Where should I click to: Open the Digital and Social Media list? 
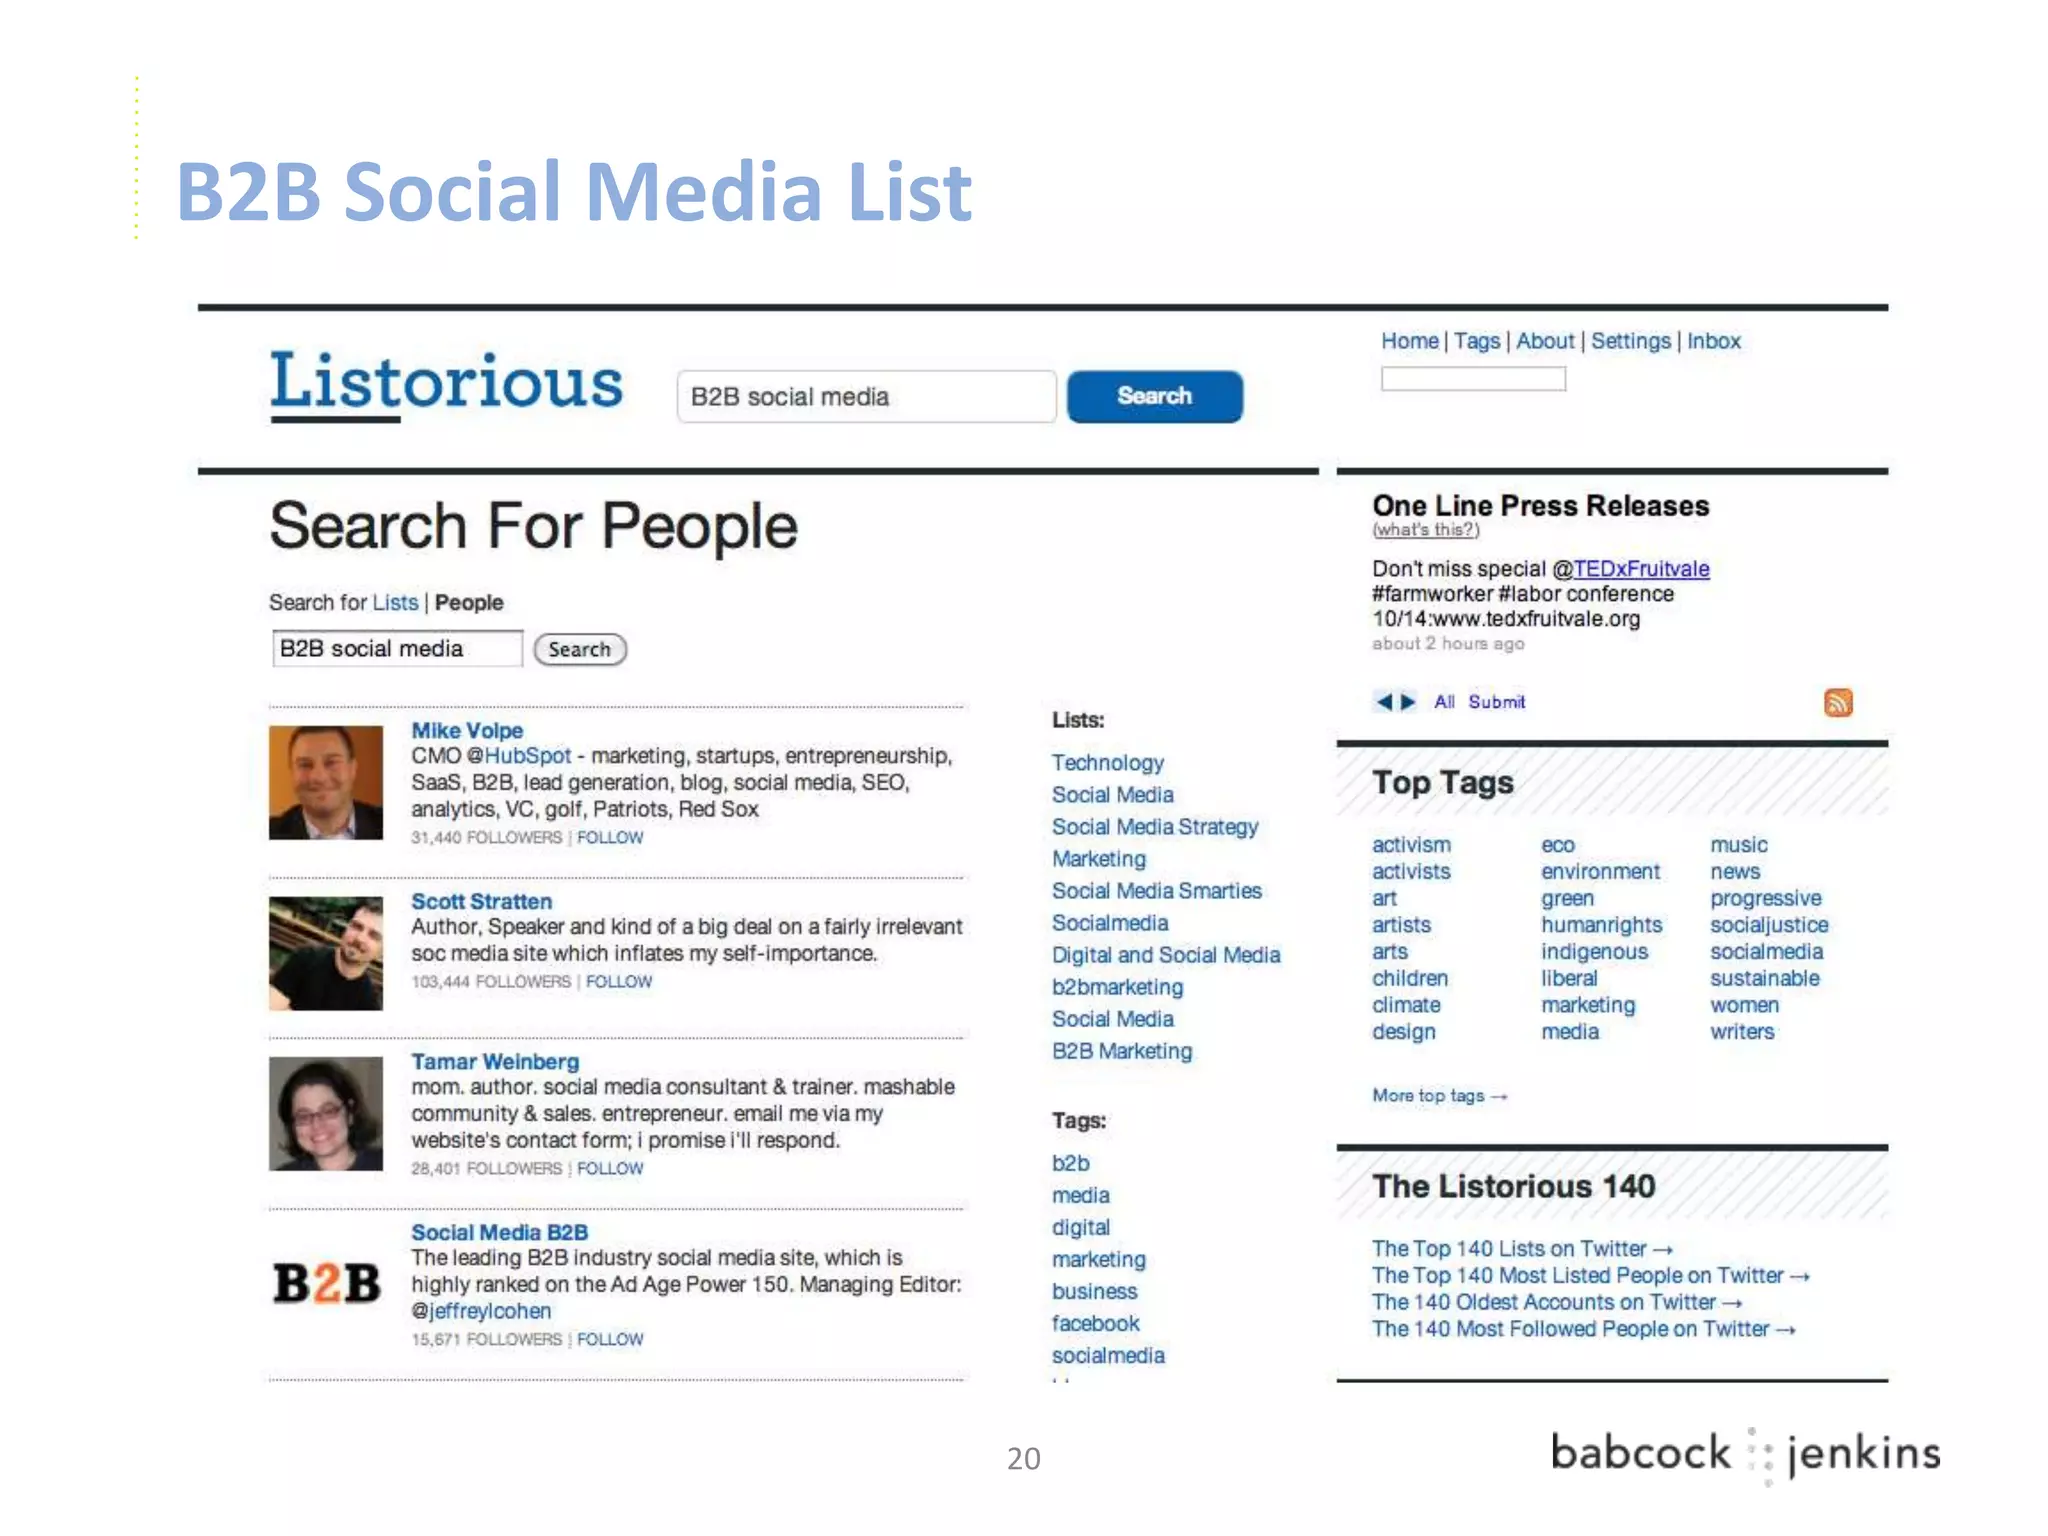(x=1166, y=955)
